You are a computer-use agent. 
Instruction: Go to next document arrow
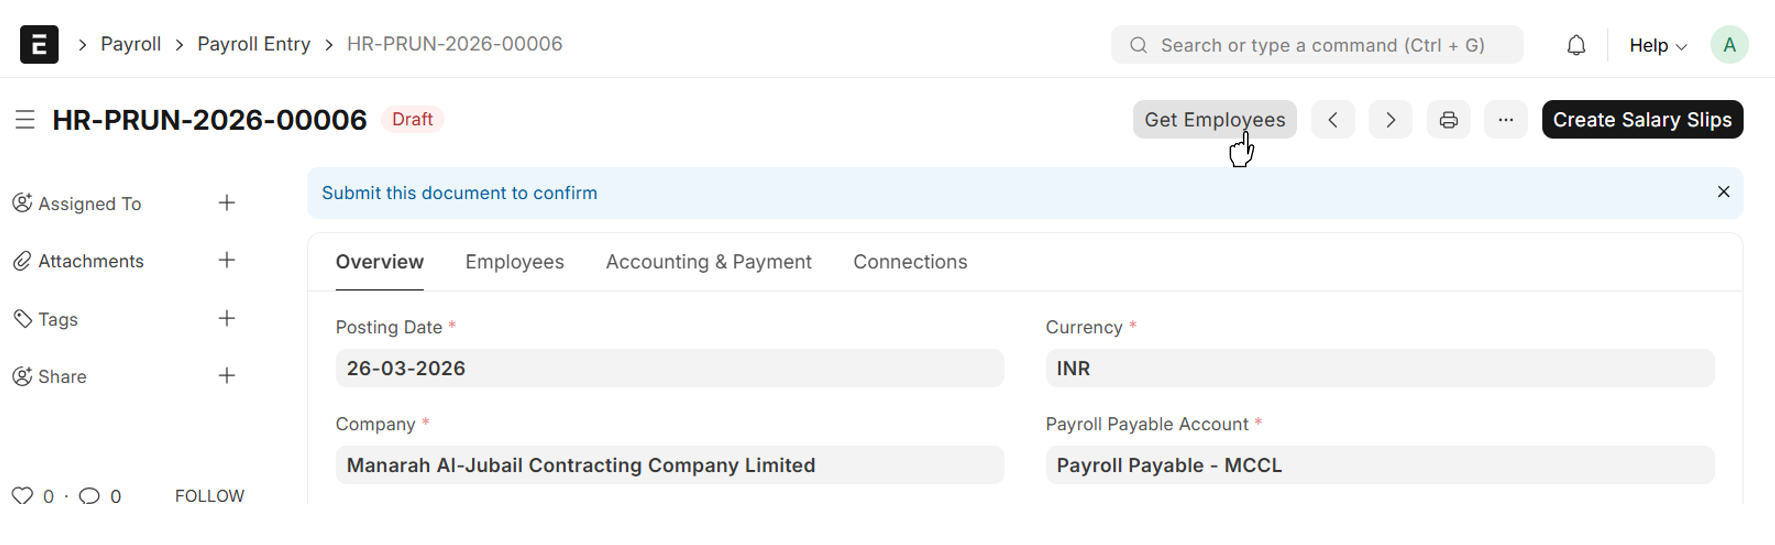tap(1390, 120)
